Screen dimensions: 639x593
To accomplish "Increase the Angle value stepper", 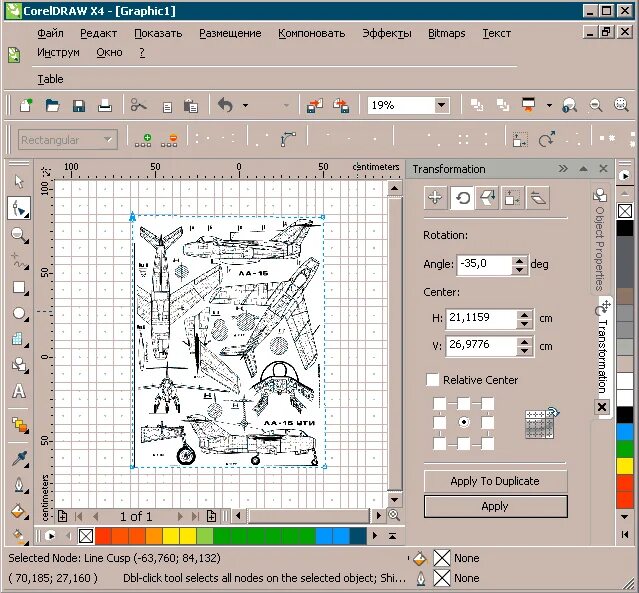I will tap(519, 260).
